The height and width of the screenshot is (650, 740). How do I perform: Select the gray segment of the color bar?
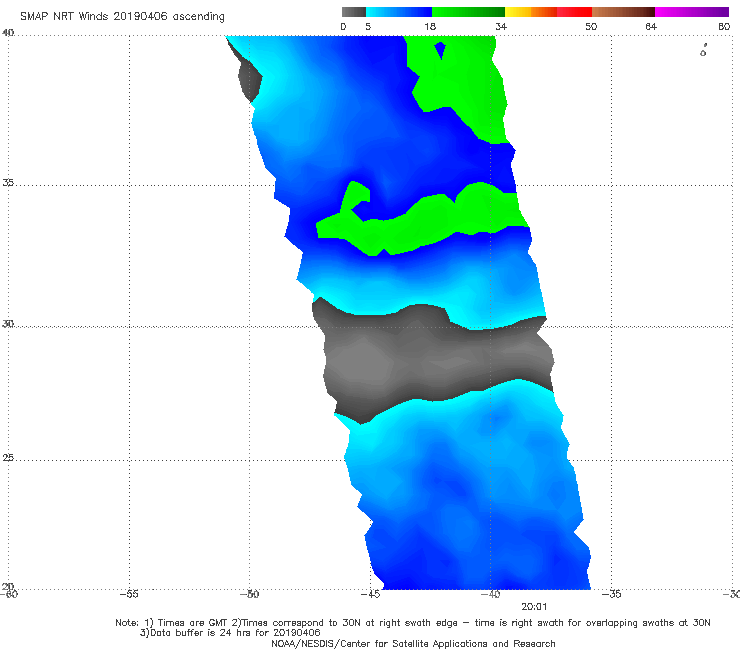[x=353, y=12]
